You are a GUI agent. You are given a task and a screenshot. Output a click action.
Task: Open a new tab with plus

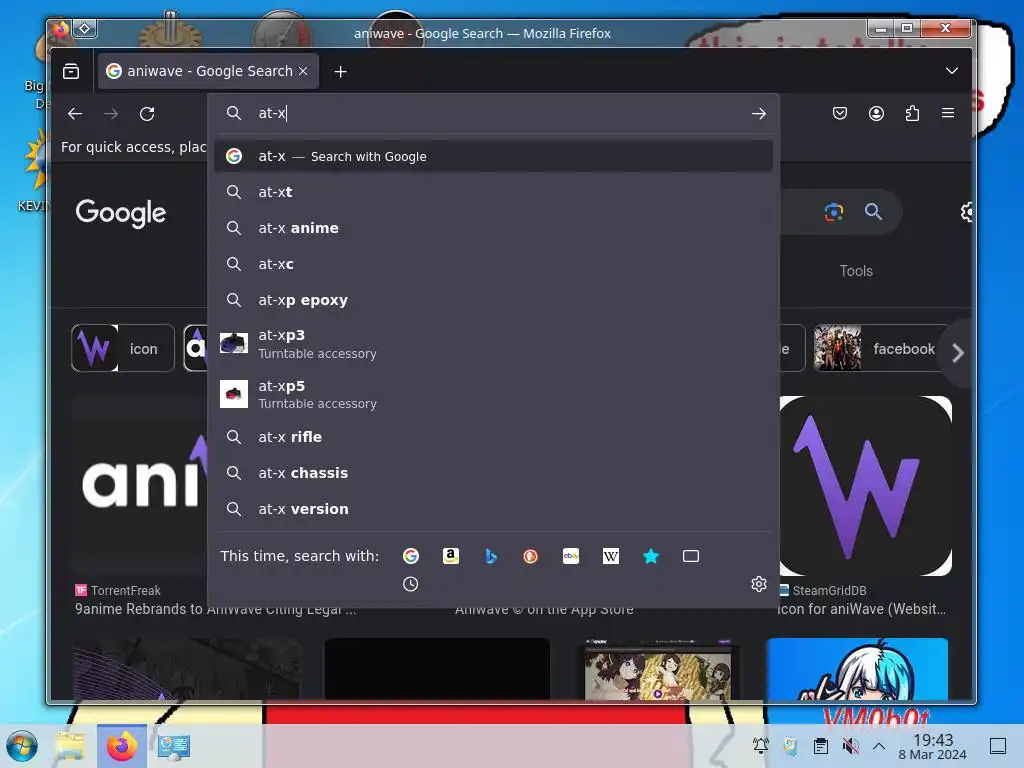coord(340,71)
